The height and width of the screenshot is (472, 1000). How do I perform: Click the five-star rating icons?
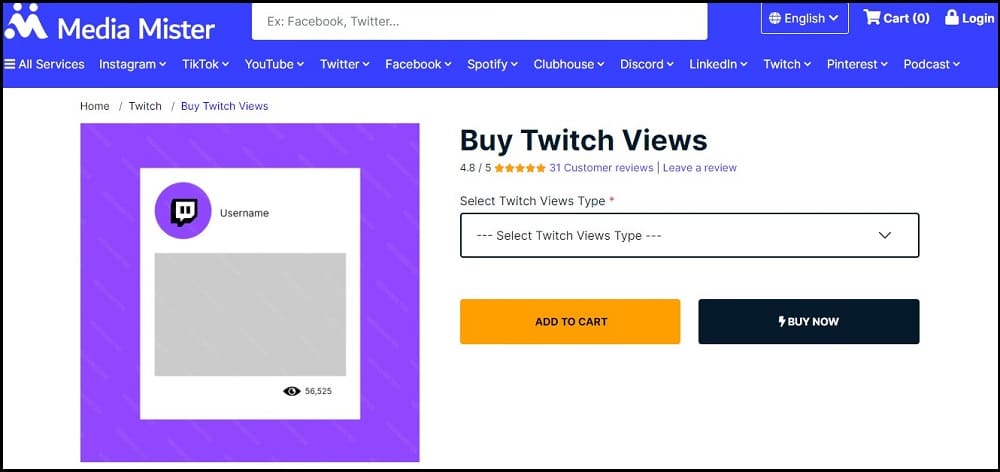(x=520, y=168)
